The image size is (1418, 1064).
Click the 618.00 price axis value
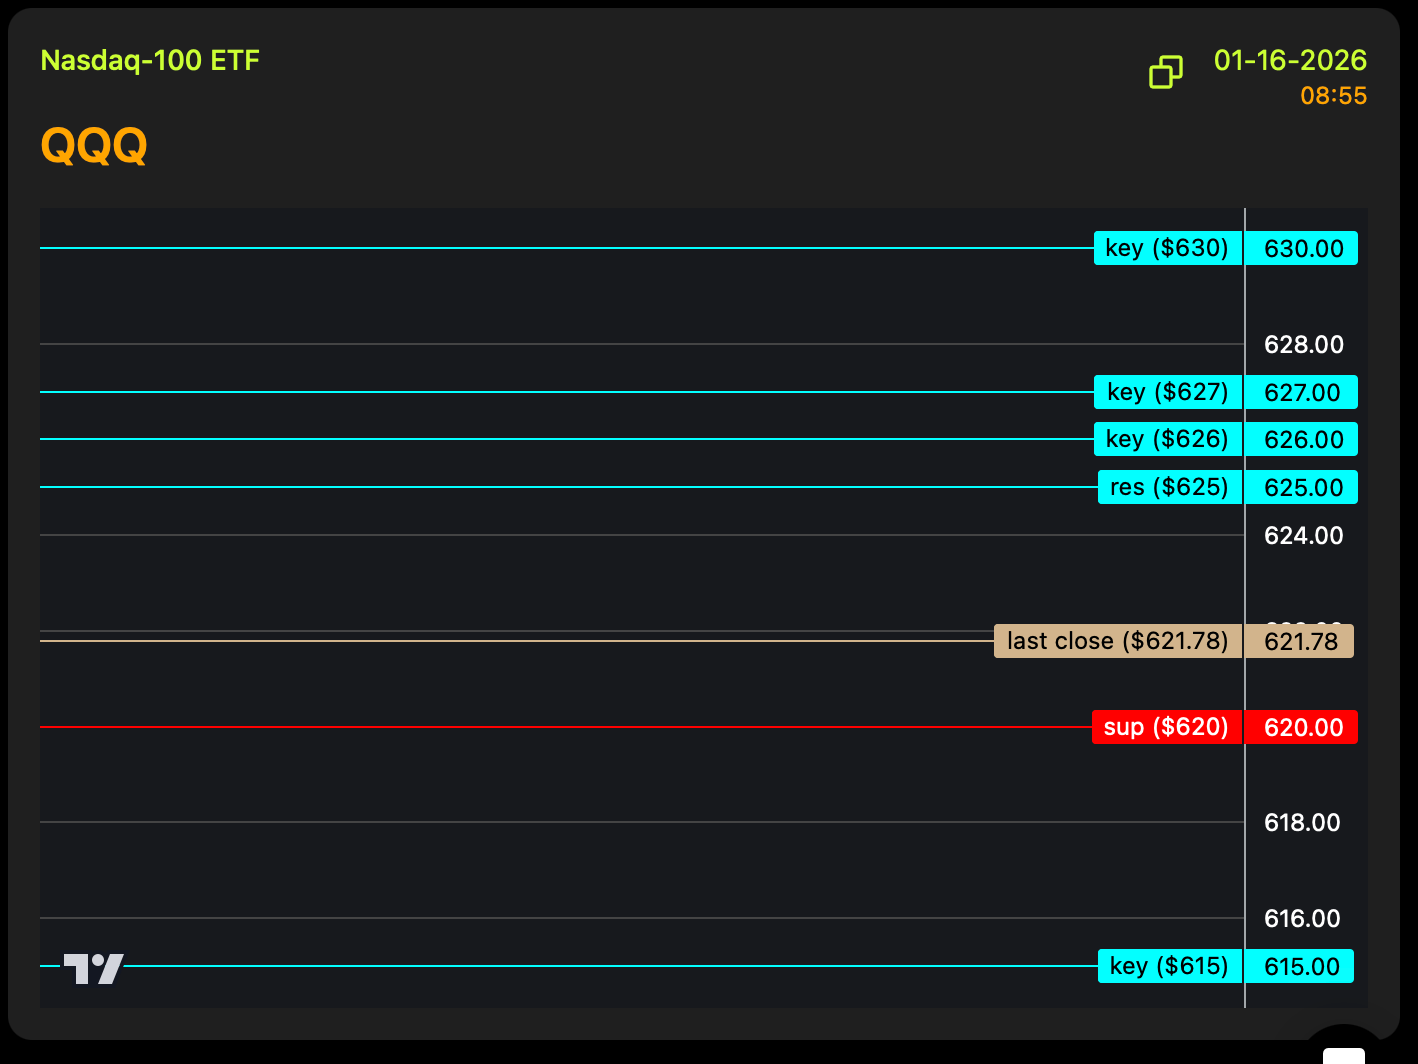pyautogui.click(x=1302, y=823)
